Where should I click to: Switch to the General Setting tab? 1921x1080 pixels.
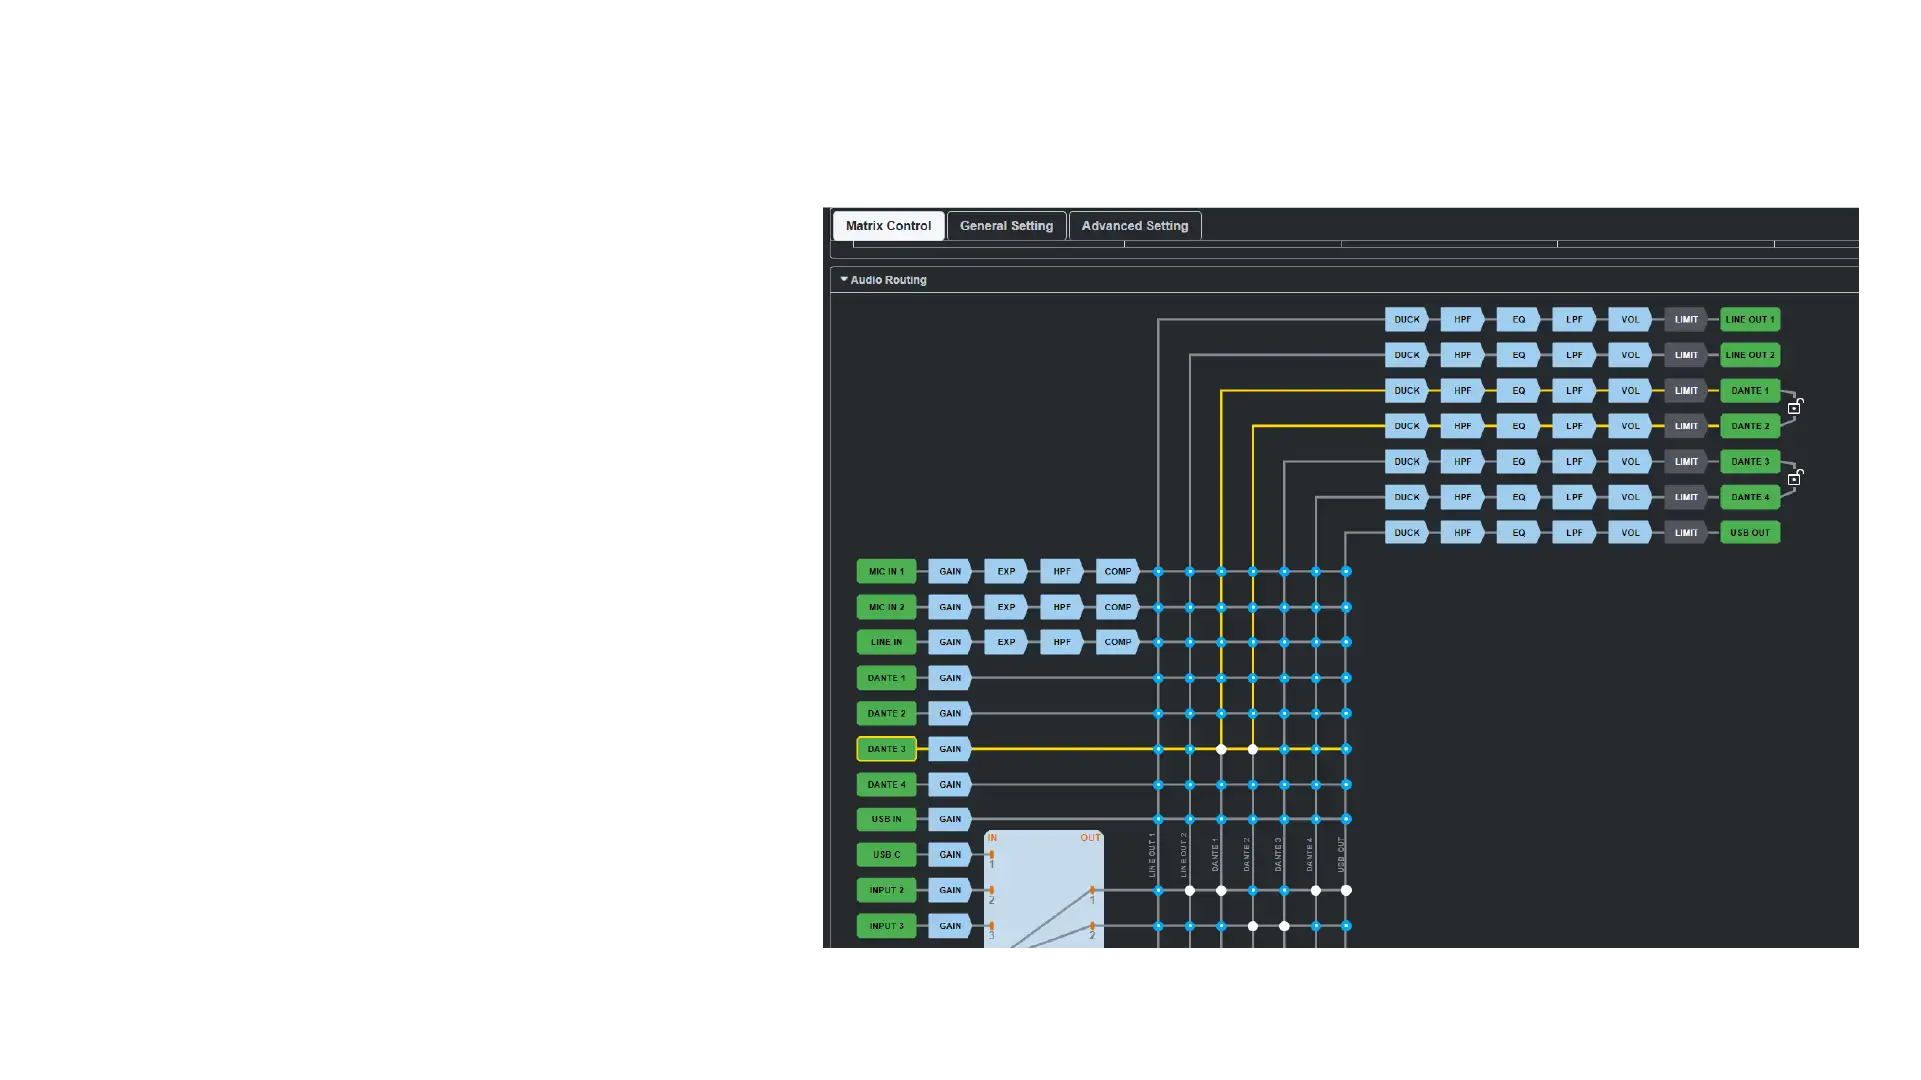1006,226
